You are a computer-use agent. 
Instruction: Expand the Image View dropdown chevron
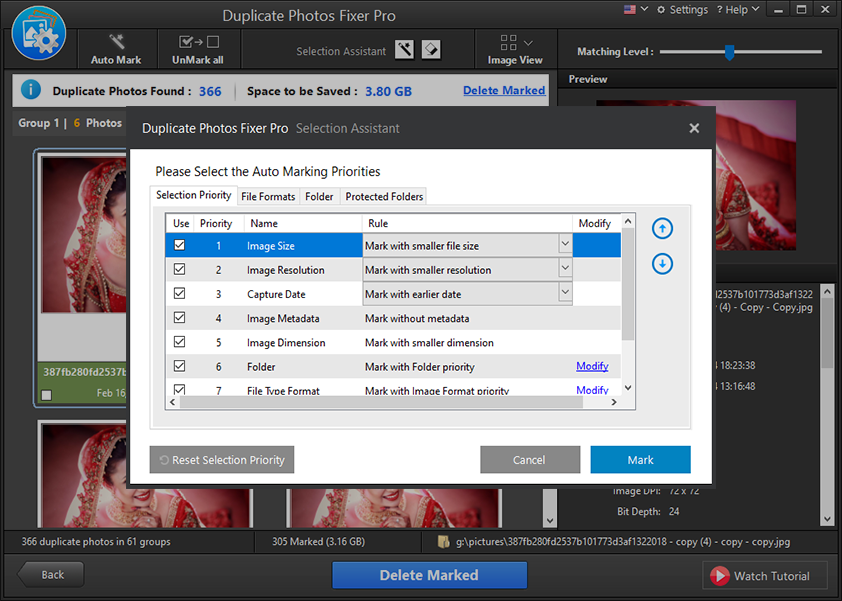(528, 43)
